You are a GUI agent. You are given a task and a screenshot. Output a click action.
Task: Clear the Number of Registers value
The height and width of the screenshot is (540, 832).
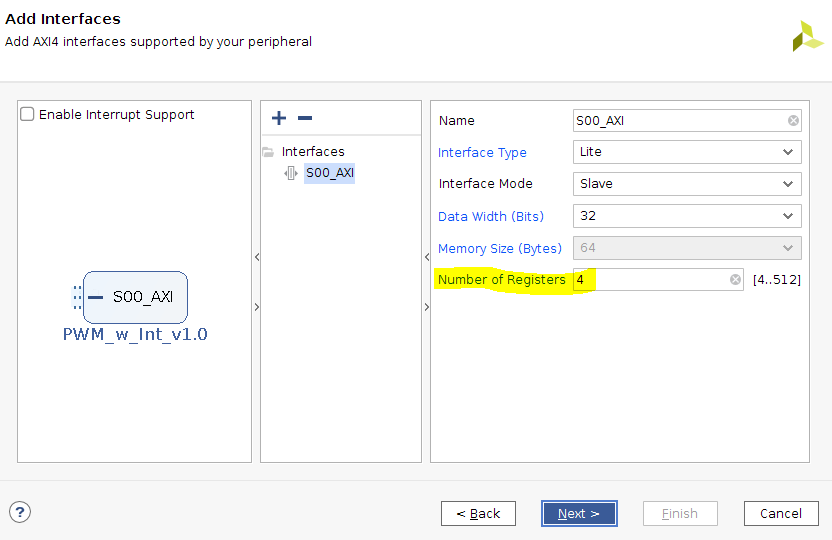[x=735, y=280]
